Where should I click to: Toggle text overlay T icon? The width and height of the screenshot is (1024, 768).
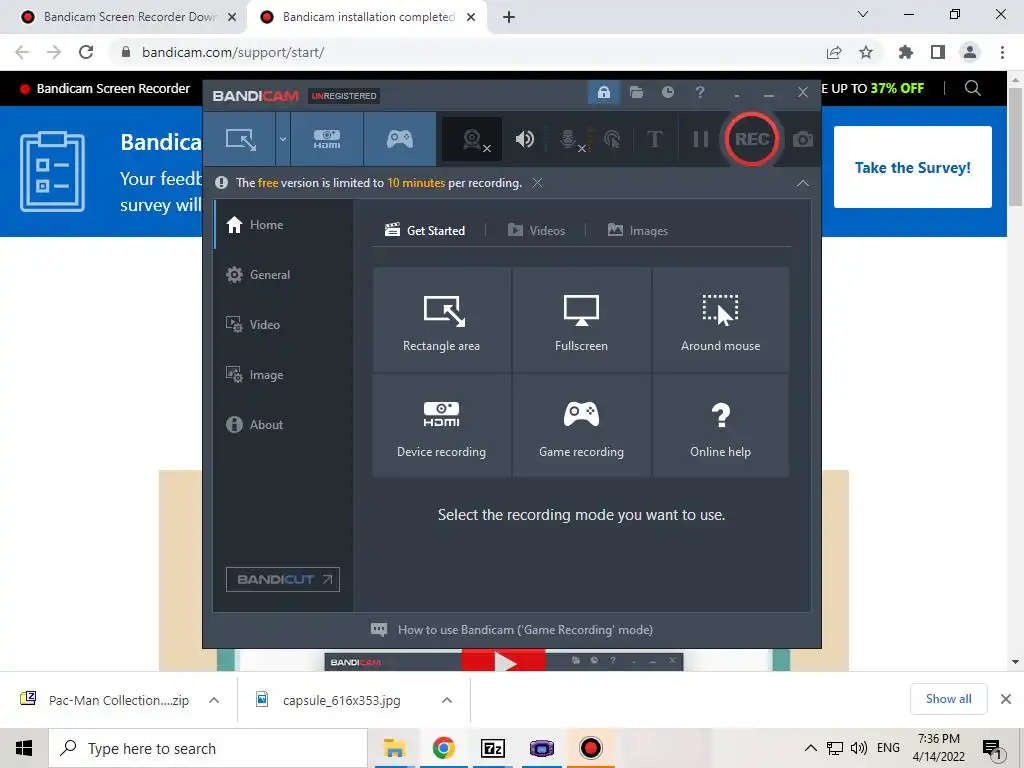pyautogui.click(x=654, y=139)
